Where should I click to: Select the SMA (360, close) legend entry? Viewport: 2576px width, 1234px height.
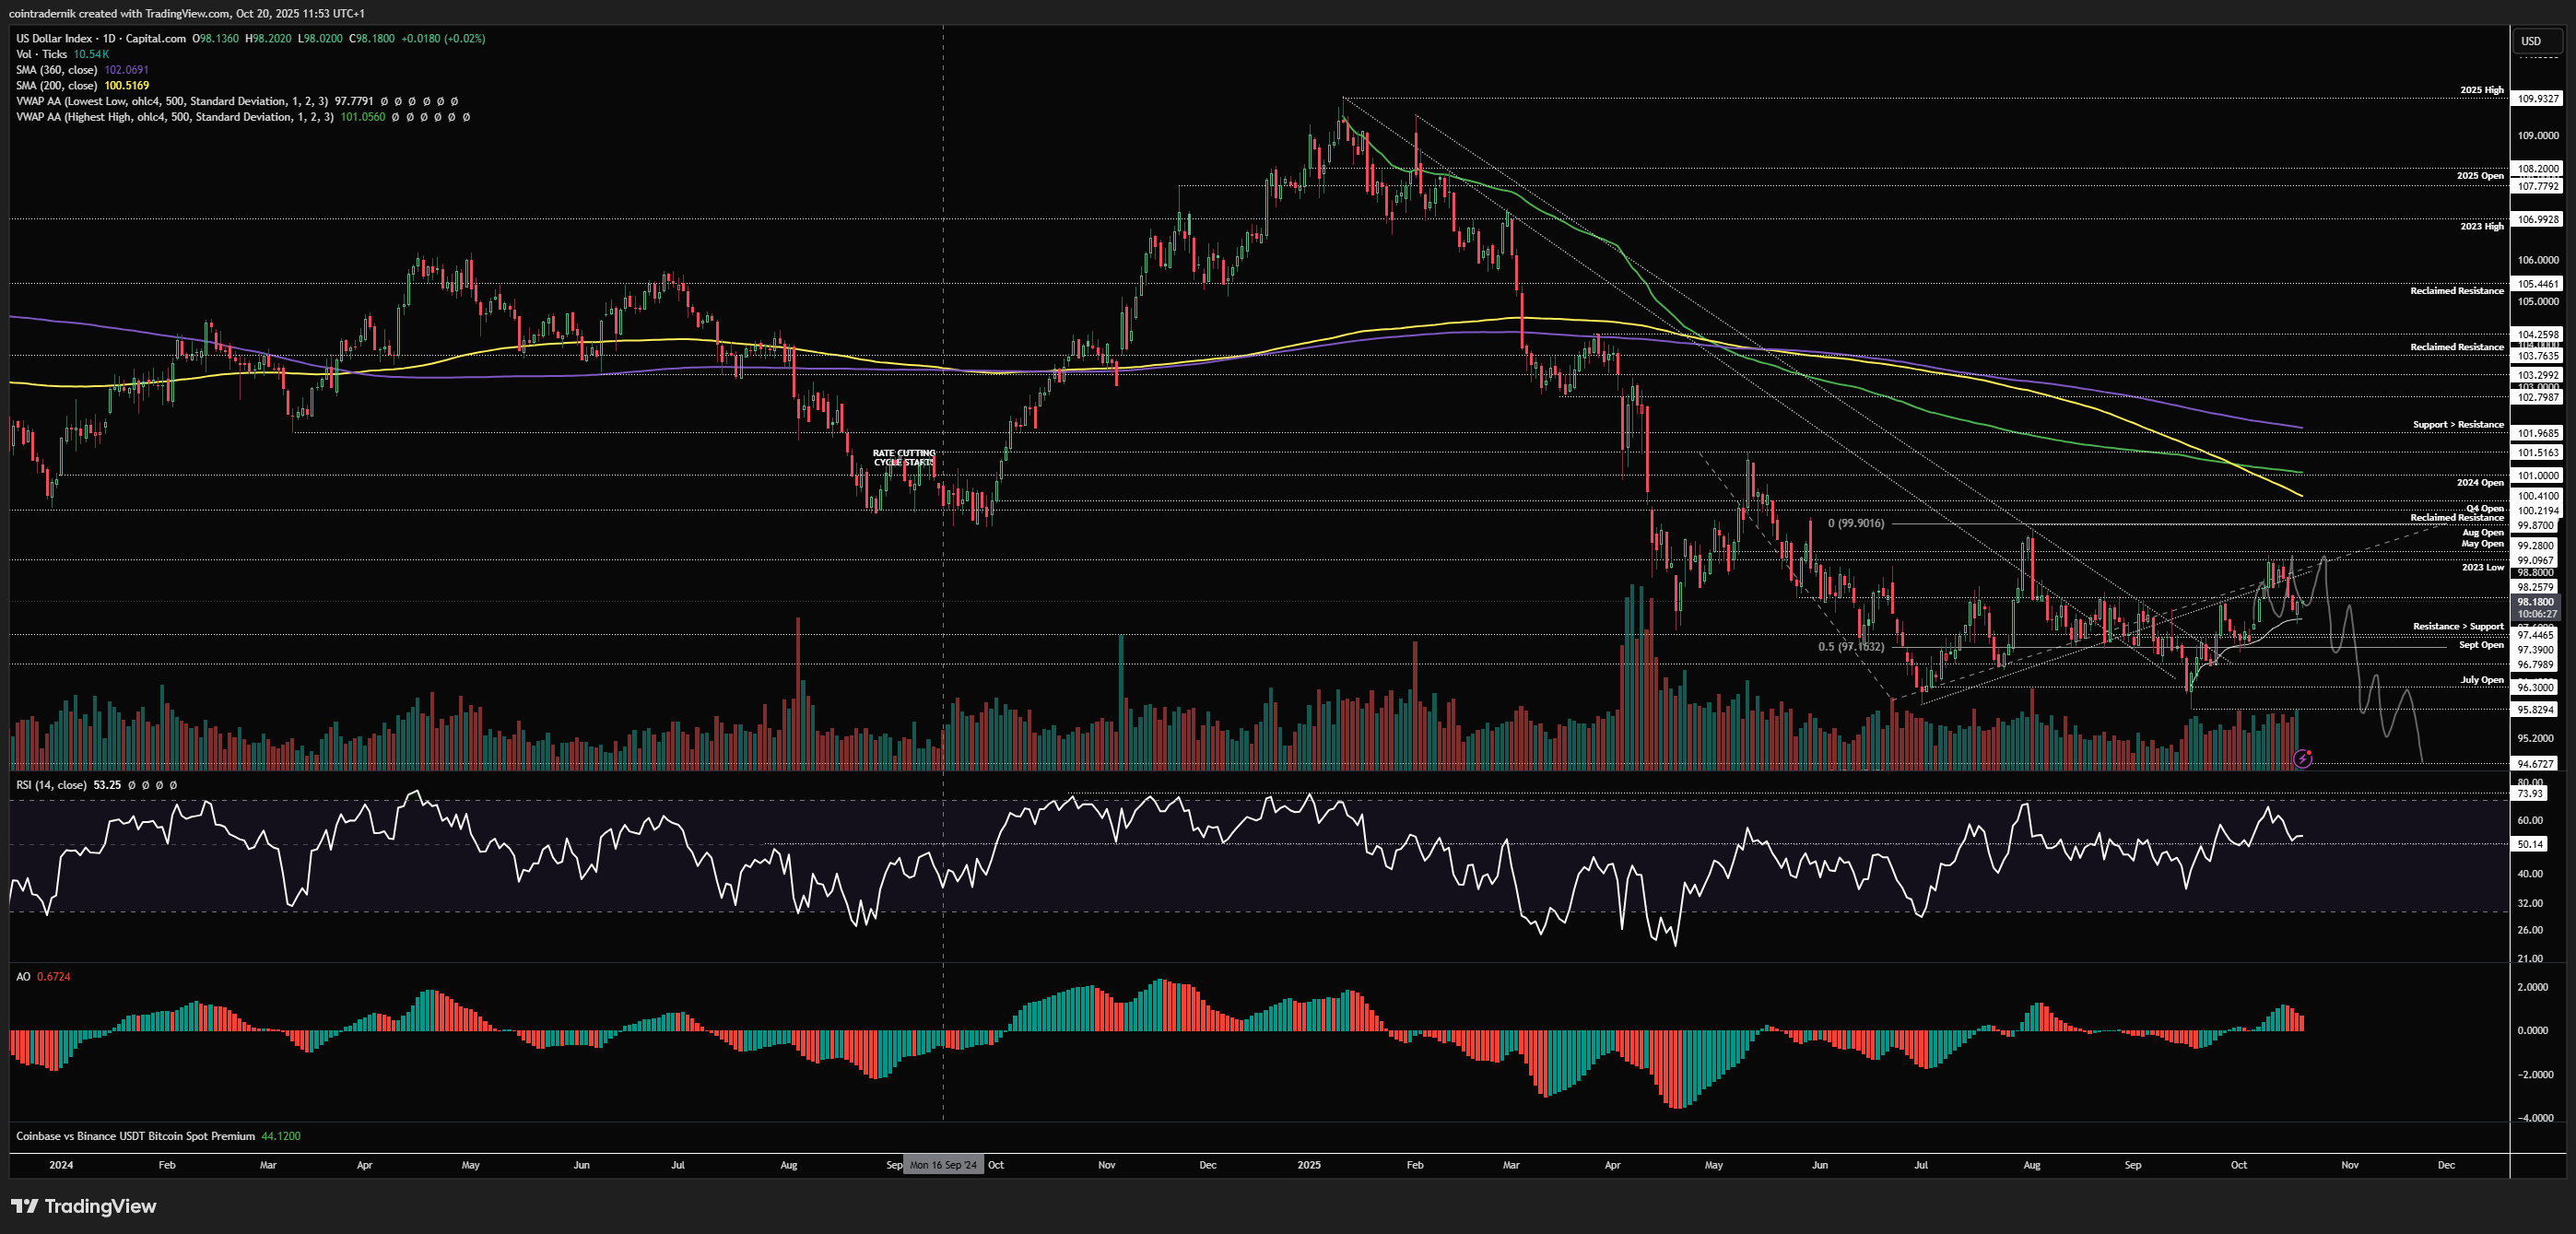(56, 70)
